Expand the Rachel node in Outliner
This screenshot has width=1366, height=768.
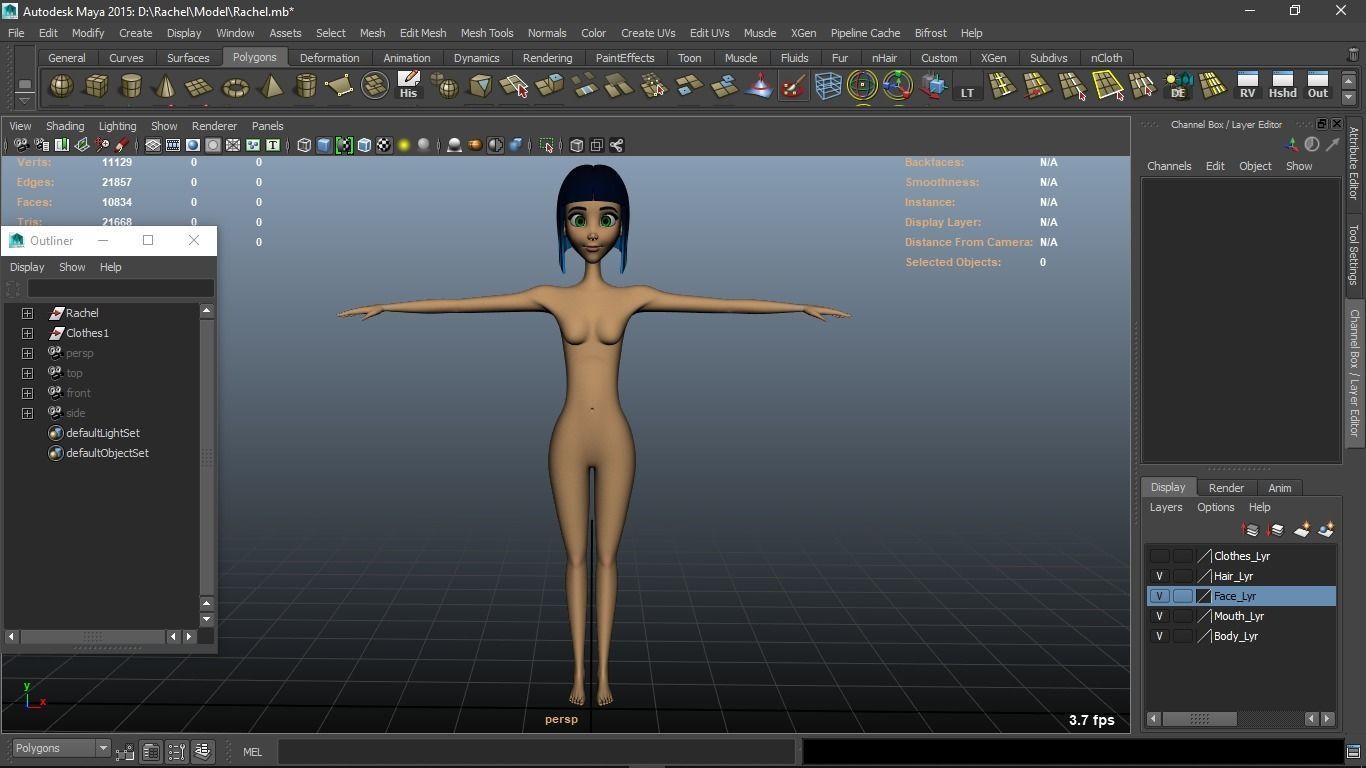click(x=27, y=313)
